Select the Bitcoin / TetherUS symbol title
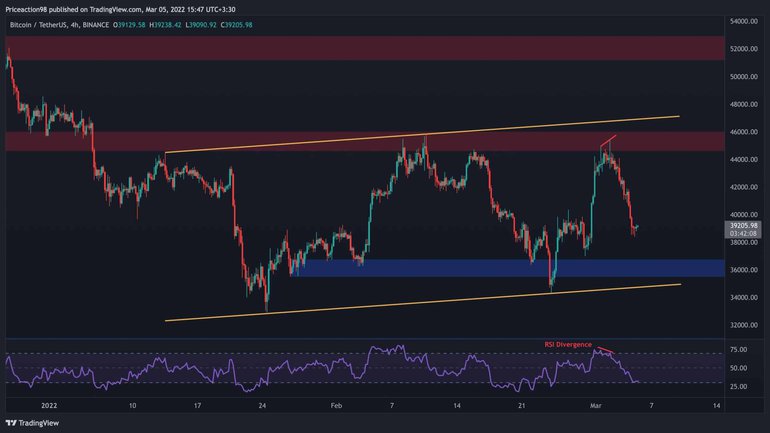The image size is (770, 433). (x=59, y=25)
